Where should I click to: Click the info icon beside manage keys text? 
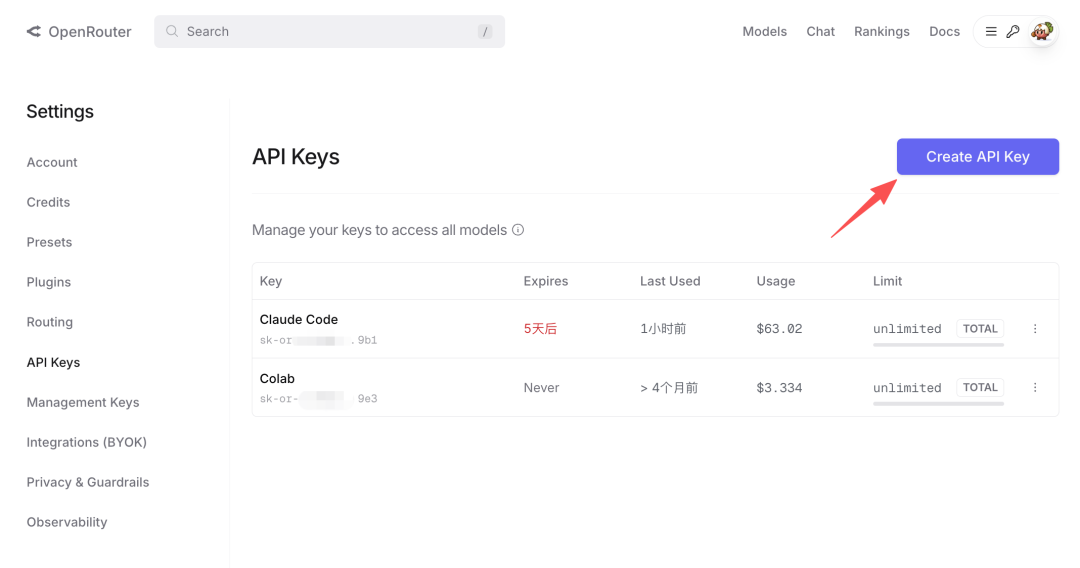pos(518,230)
